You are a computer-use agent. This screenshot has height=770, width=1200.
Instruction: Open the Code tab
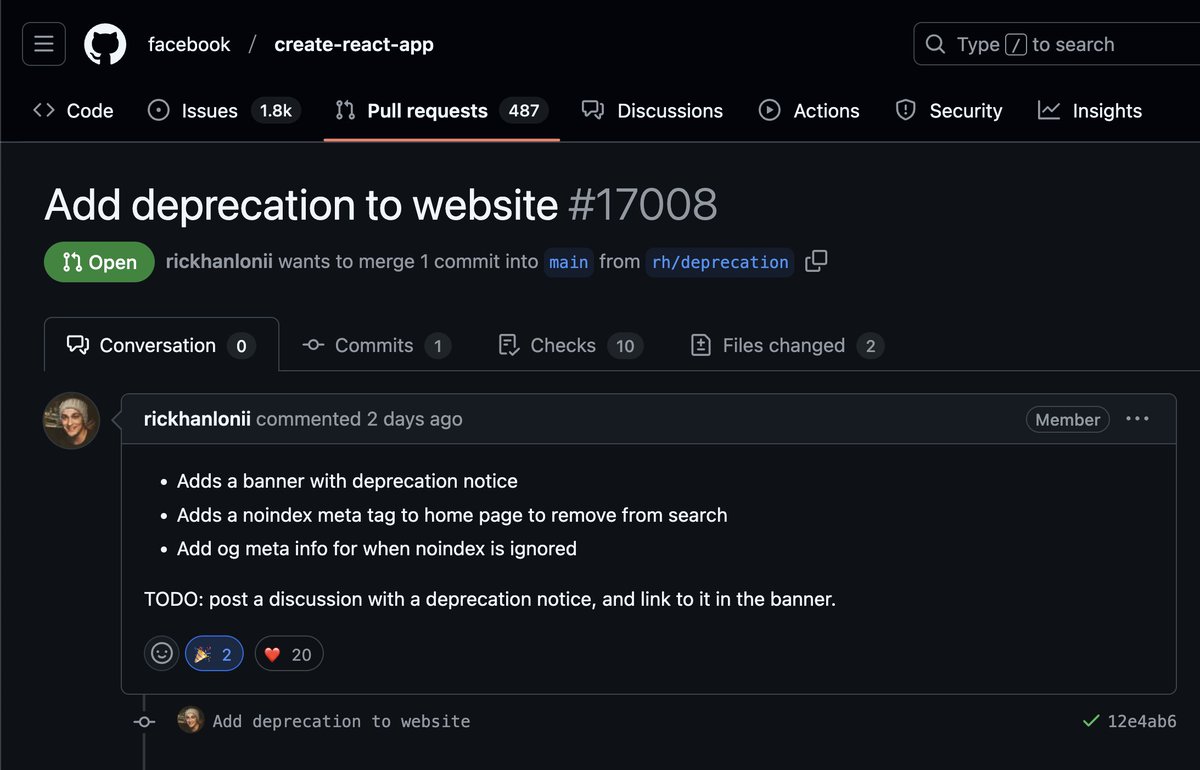73,111
